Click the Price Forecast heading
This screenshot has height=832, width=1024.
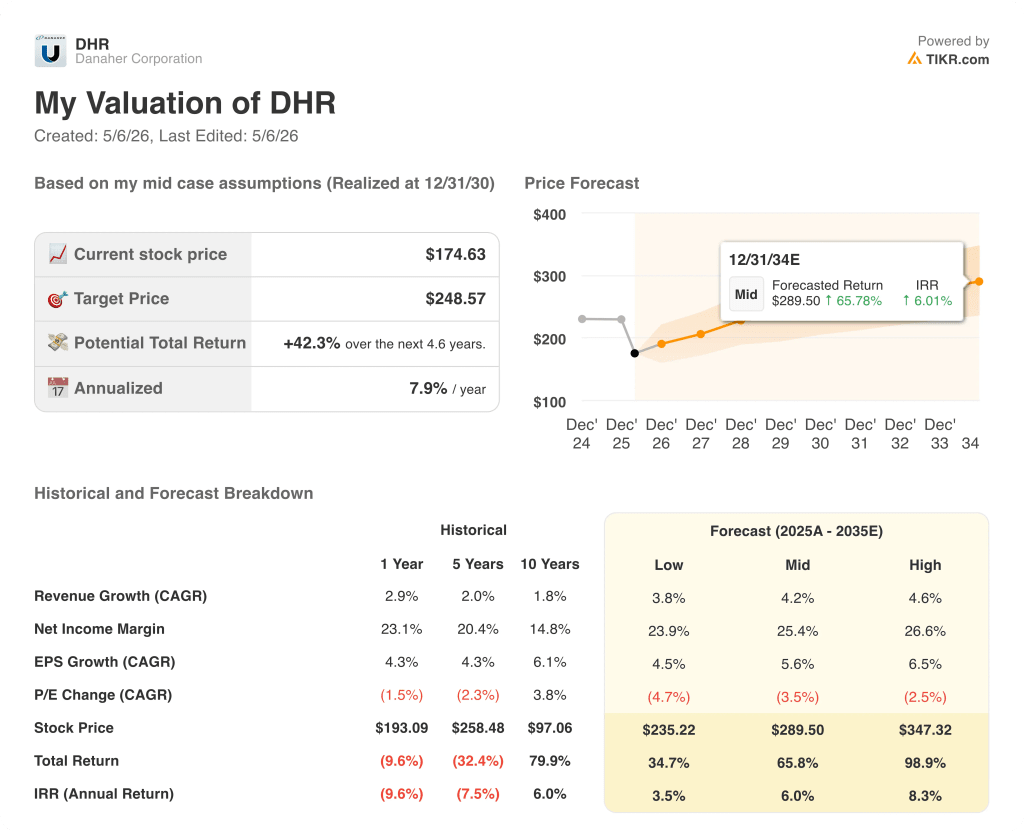tap(581, 184)
